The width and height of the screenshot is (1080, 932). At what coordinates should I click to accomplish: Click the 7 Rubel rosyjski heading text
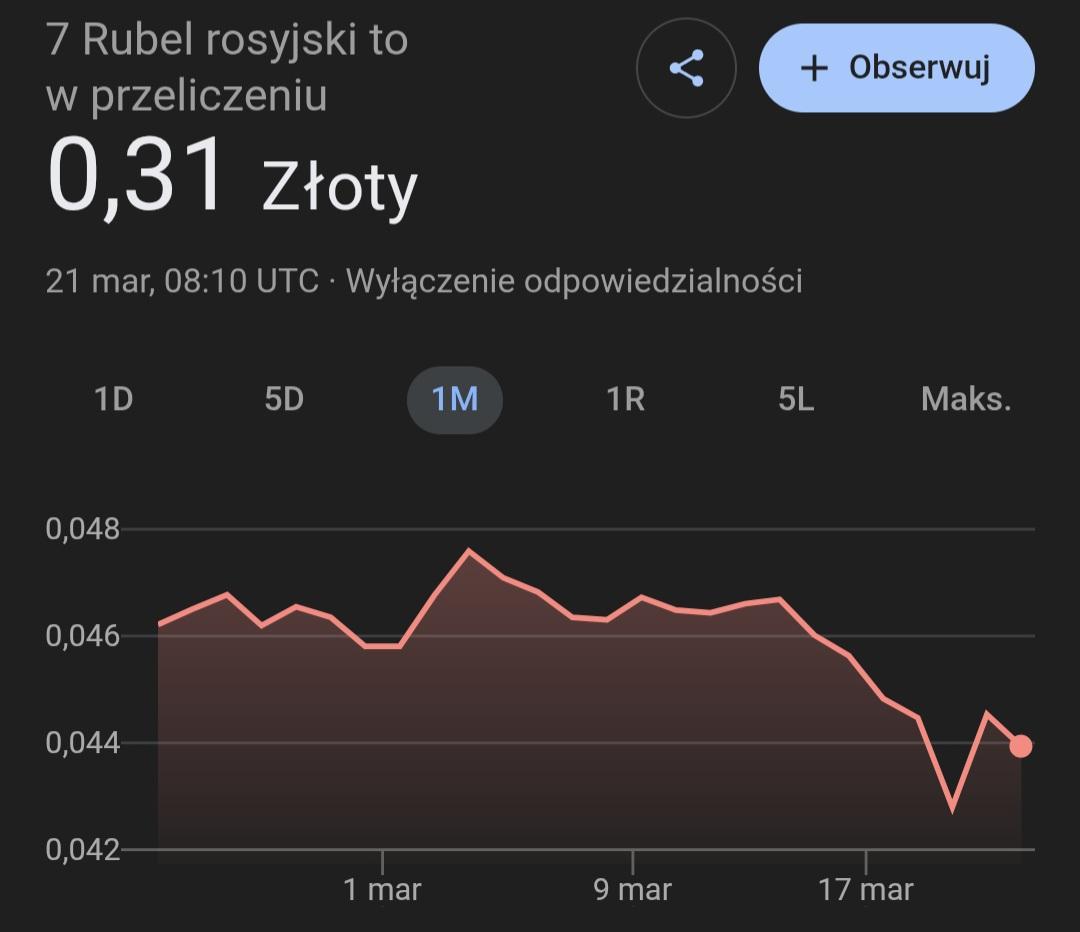tap(227, 41)
